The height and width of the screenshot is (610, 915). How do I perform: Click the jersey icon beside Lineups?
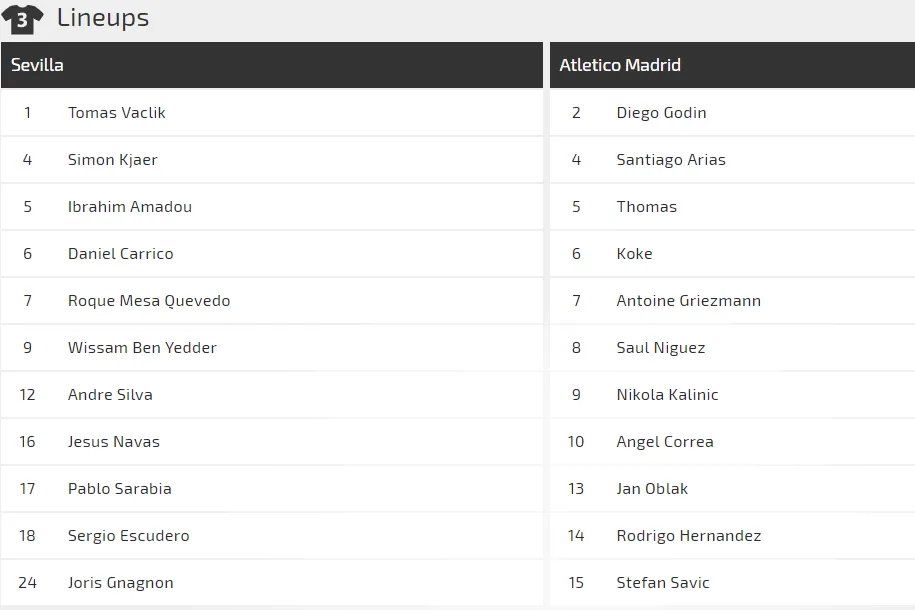(x=22, y=19)
